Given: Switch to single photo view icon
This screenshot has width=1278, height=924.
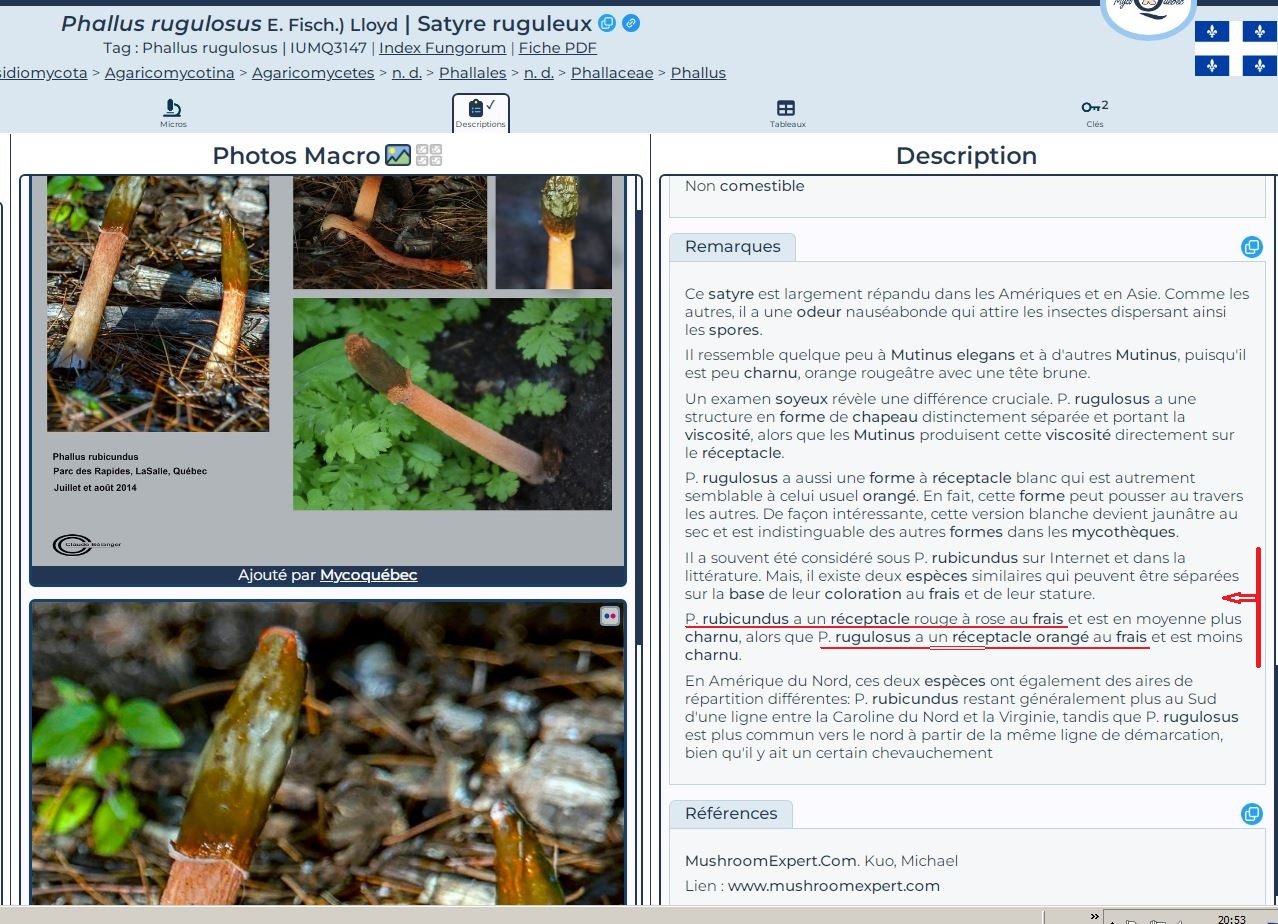Looking at the screenshot, I should [x=398, y=155].
